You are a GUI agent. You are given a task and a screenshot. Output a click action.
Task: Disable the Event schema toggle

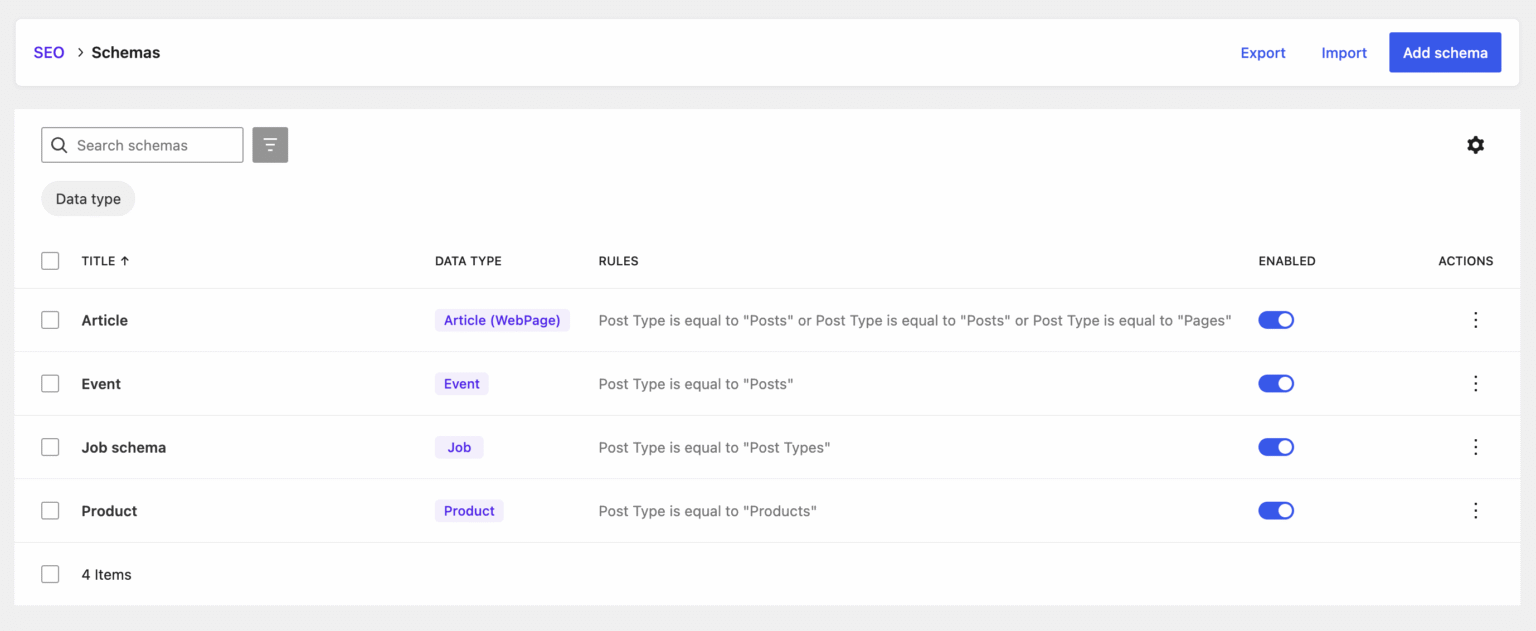tap(1276, 384)
